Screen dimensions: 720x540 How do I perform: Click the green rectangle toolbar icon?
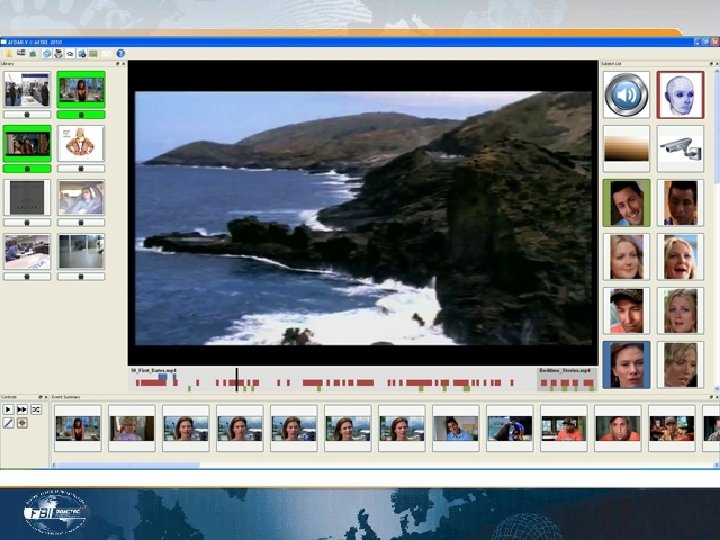93,54
